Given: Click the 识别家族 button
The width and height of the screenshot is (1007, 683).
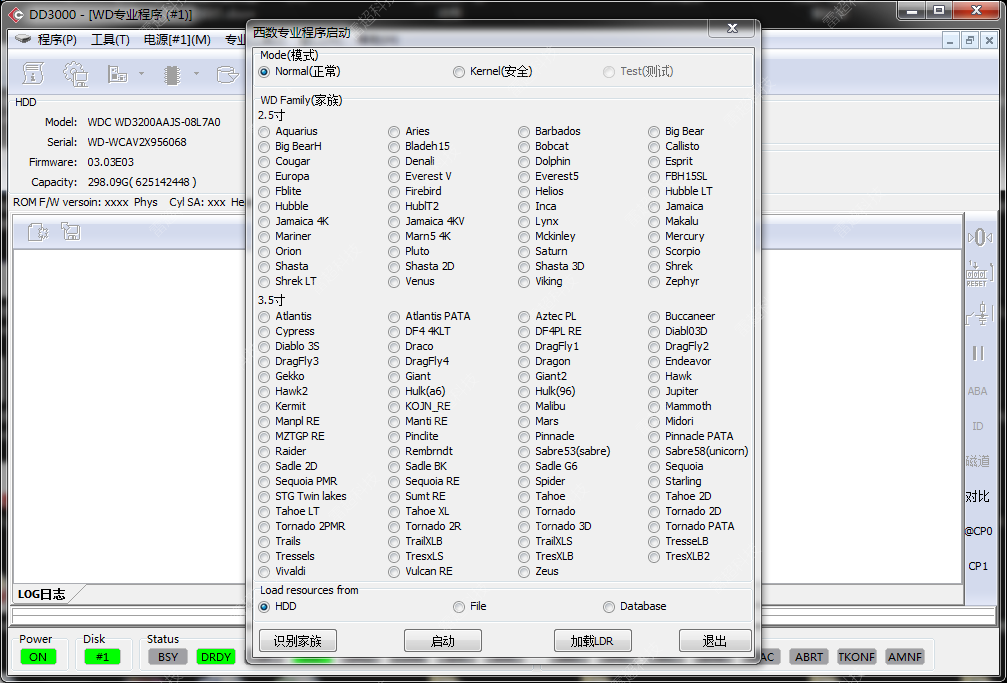Looking at the screenshot, I should pos(297,641).
